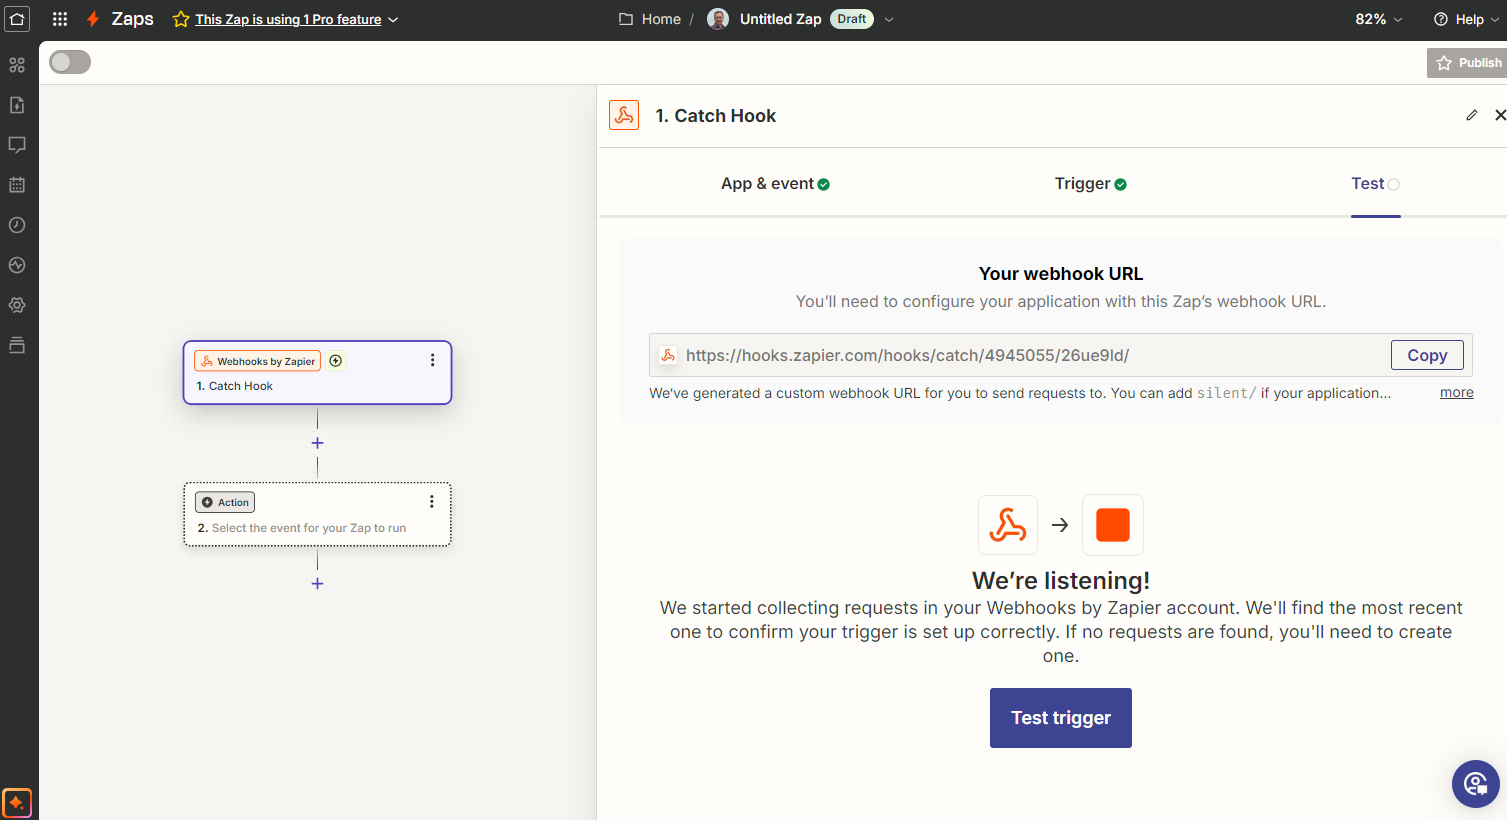Click the user avatar next to Untitled Zap

[718, 19]
